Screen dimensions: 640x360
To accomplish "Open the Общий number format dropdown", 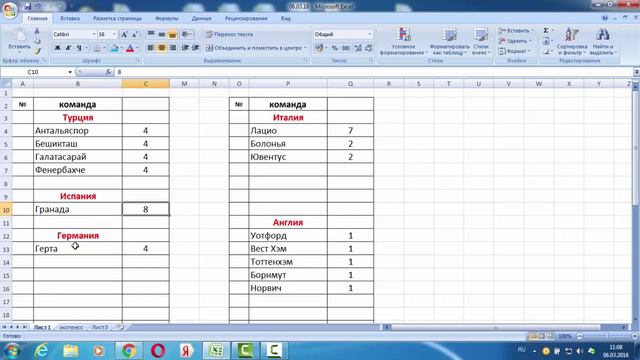I will [370, 34].
